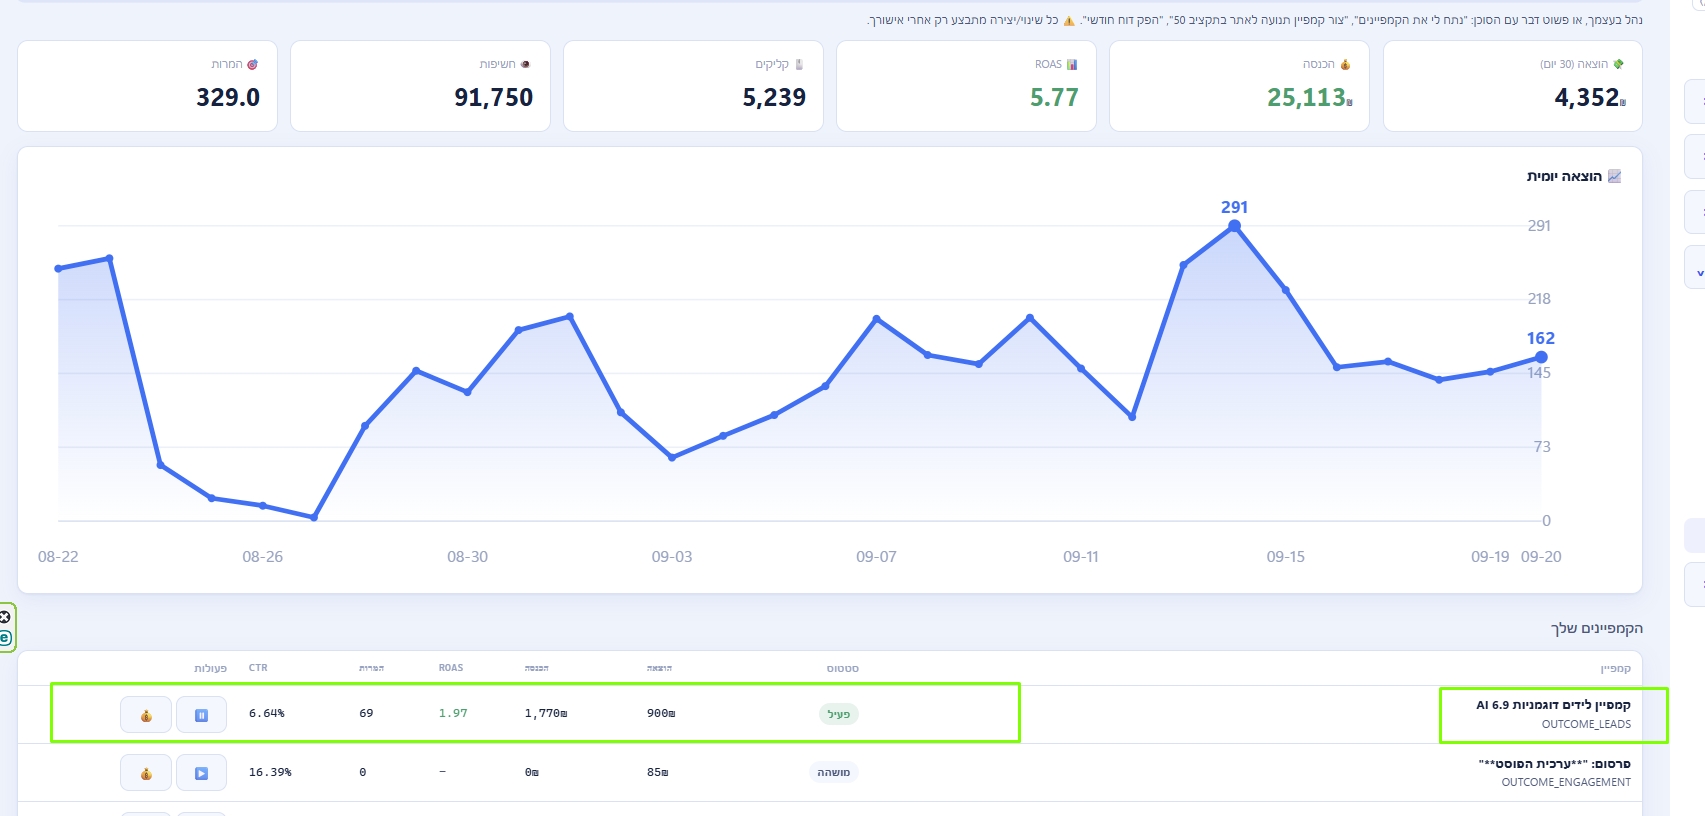Select the 291 peak point on the chart line
Viewport: 1705px width, 816px height.
click(x=1234, y=226)
